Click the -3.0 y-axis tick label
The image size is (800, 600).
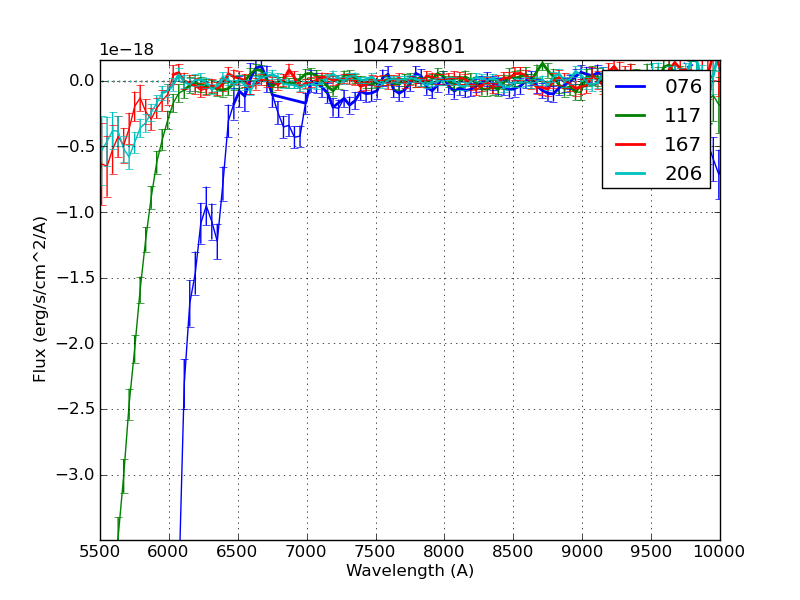76,475
